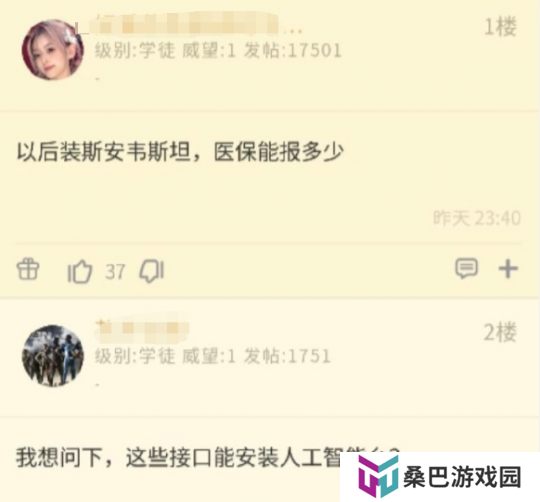
Task: Click the blurred username of first poster
Action: [x=186, y=23]
